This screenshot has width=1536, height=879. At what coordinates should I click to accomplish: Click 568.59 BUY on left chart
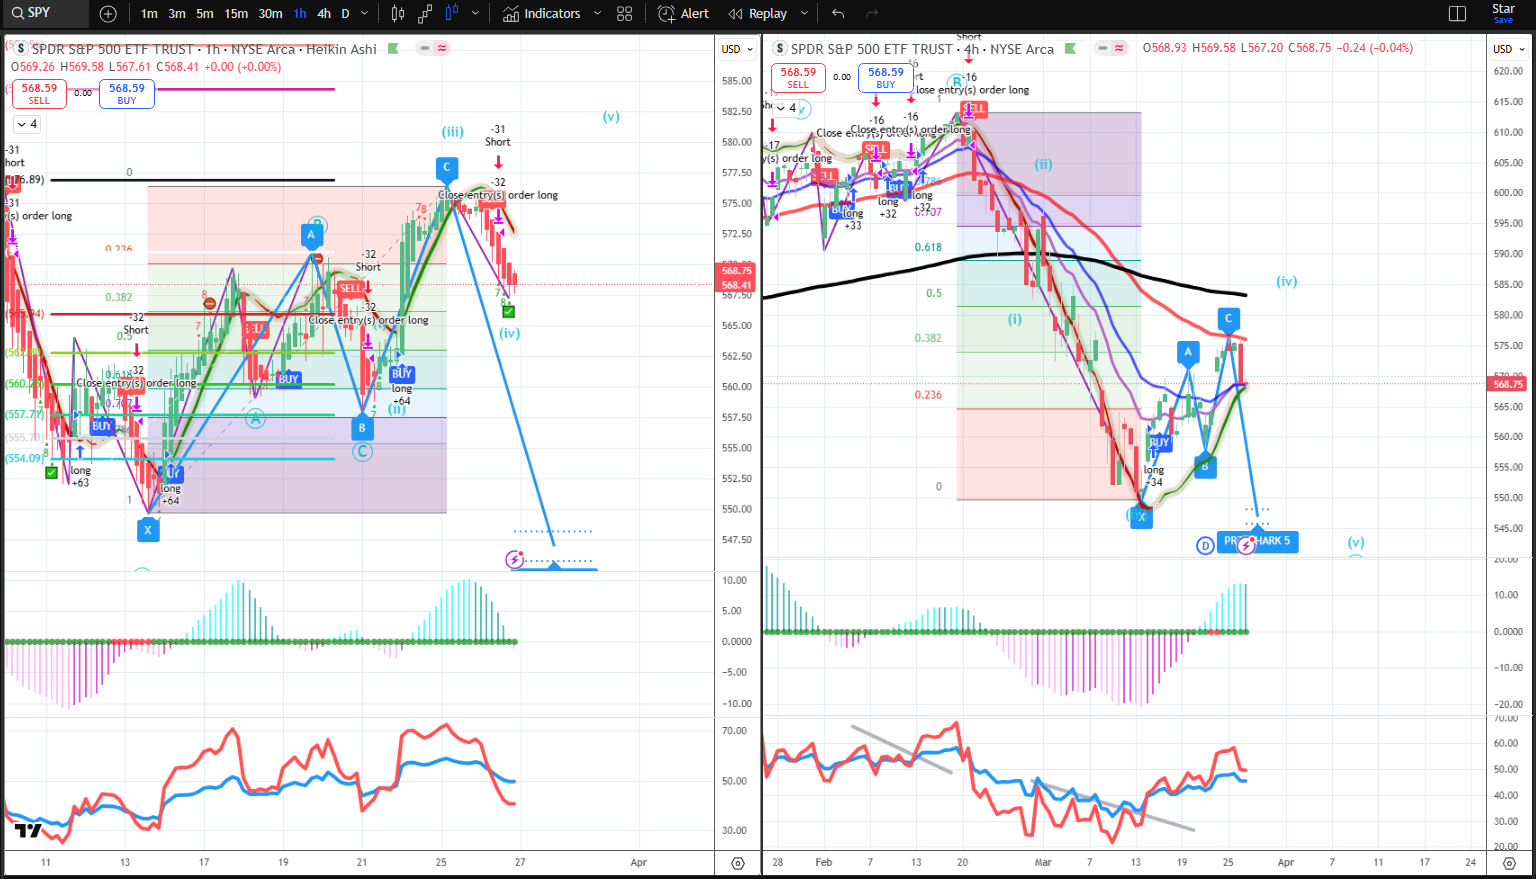(x=127, y=93)
